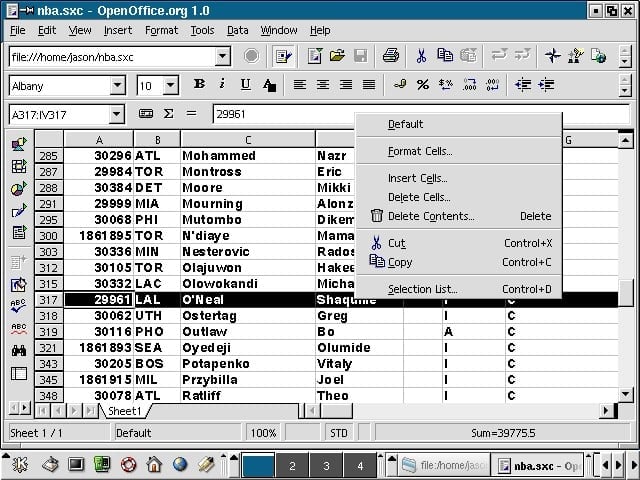
Task: Open the Data menu
Action: tap(238, 30)
